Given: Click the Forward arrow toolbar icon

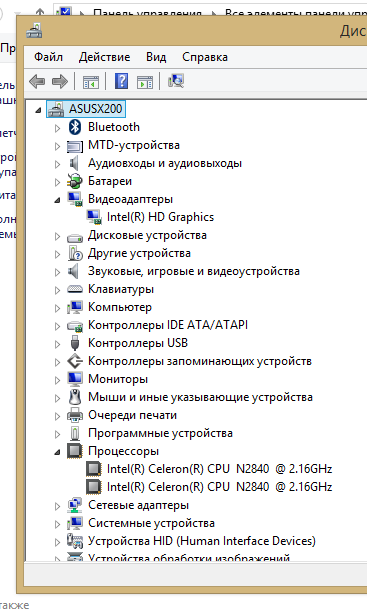Looking at the screenshot, I should tap(60, 82).
